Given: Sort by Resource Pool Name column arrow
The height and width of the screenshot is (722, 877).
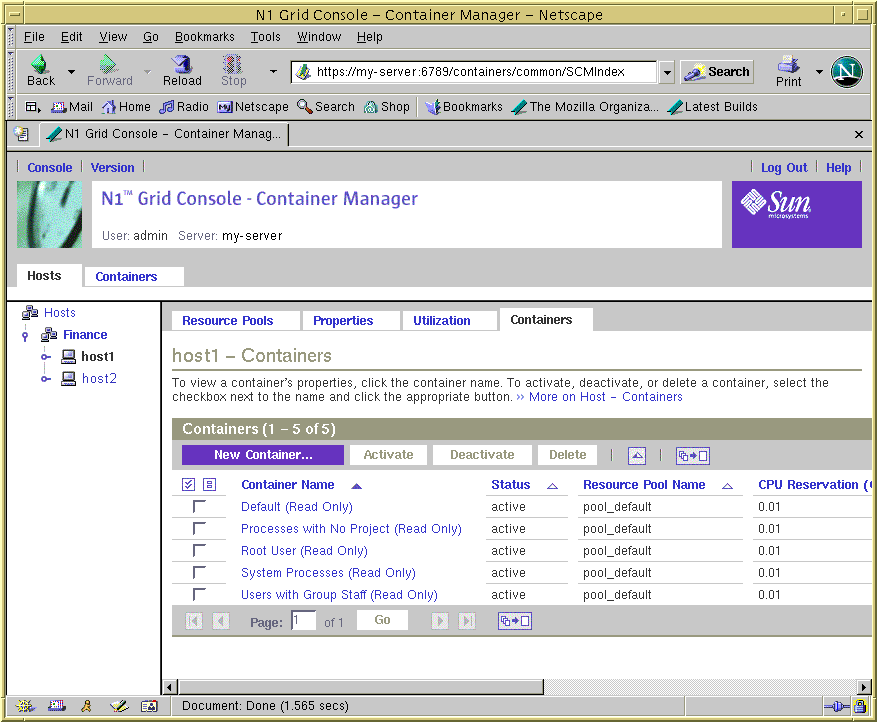Looking at the screenshot, I should 727,486.
